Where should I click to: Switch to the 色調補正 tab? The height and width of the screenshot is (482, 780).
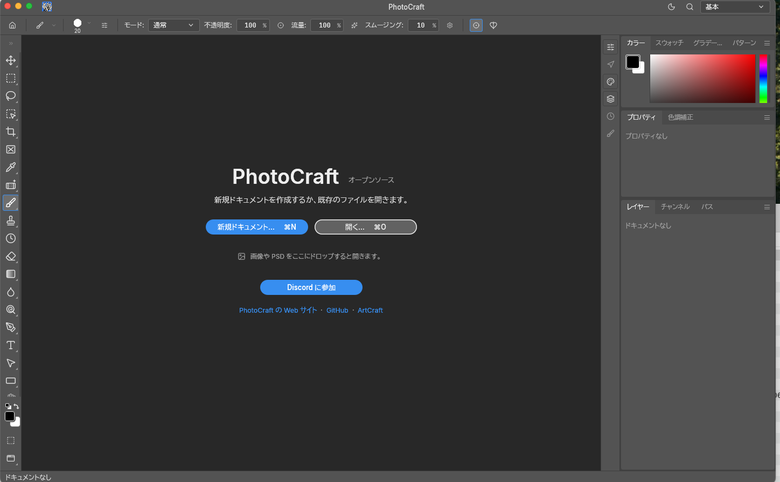680,117
